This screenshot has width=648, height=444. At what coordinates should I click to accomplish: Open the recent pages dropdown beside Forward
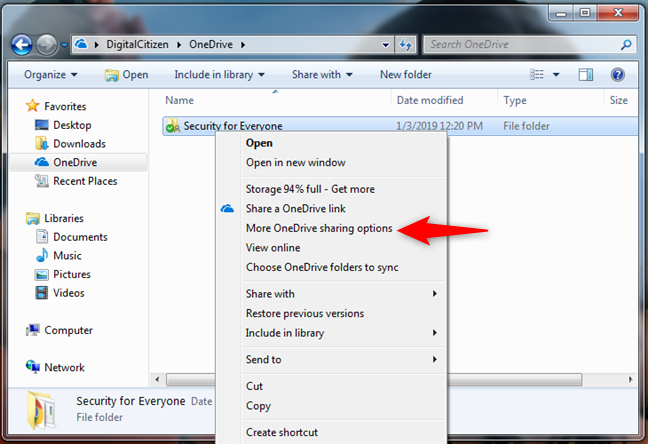point(64,45)
